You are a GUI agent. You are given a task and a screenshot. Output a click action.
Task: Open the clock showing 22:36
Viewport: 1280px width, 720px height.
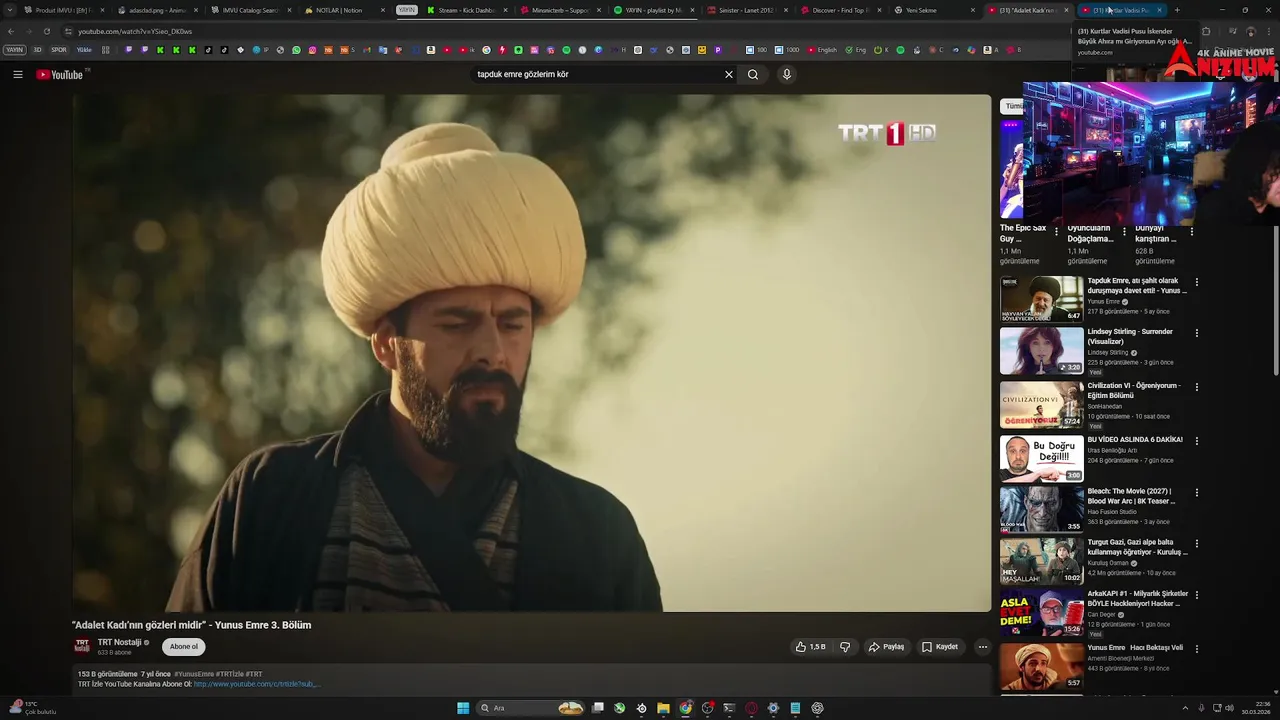click(1255, 708)
